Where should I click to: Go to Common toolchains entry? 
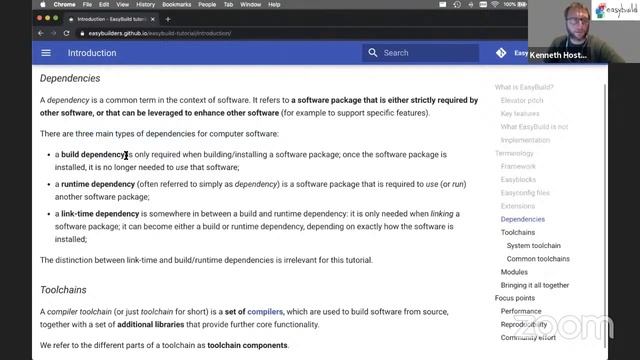click(538, 259)
